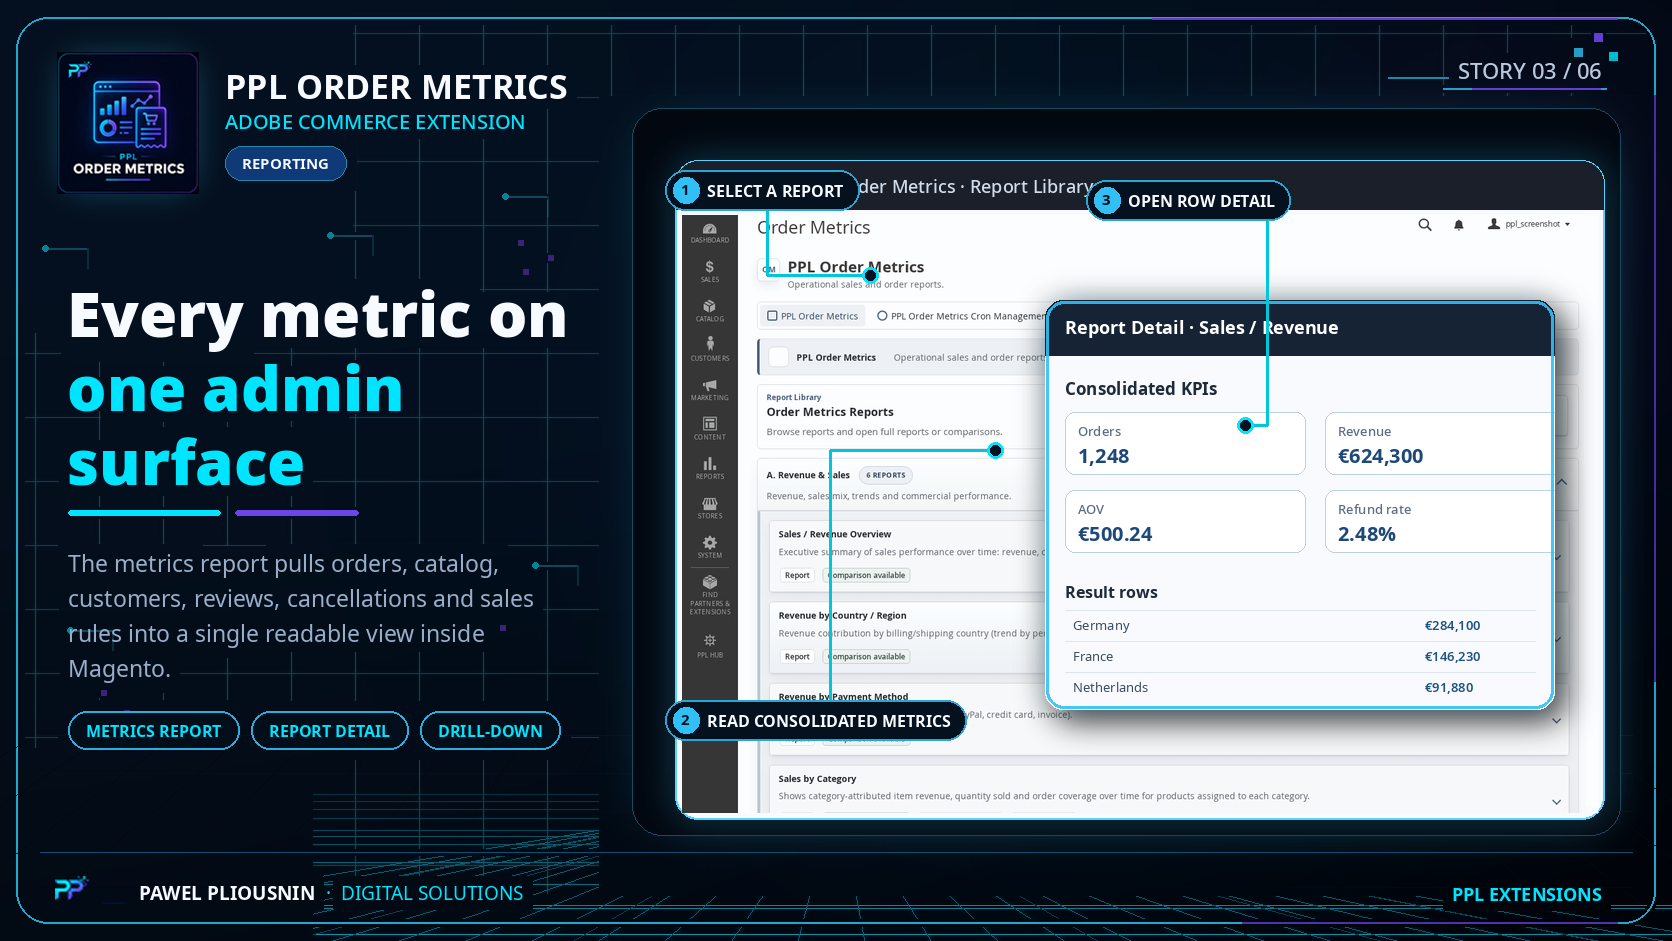The width and height of the screenshot is (1672, 941).
Task: Click the AOV €500.24 KPI card
Action: coord(1185,521)
